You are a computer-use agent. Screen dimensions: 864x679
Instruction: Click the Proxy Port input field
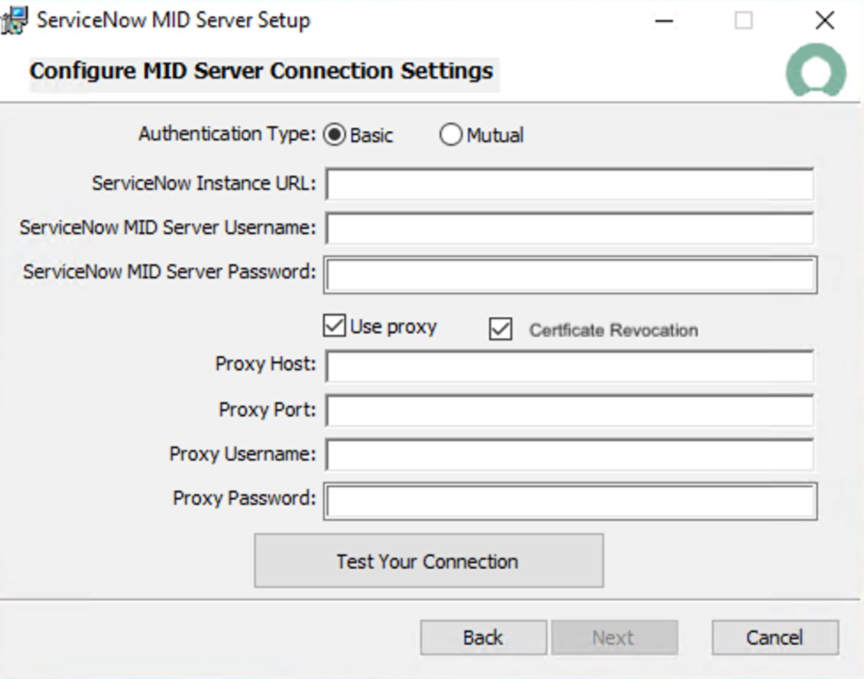click(x=570, y=410)
